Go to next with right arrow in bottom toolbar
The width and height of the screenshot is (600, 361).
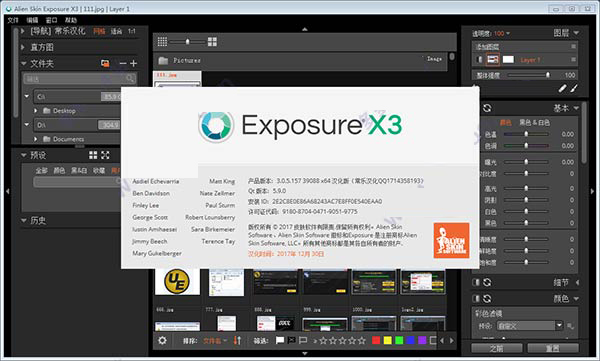452,340
